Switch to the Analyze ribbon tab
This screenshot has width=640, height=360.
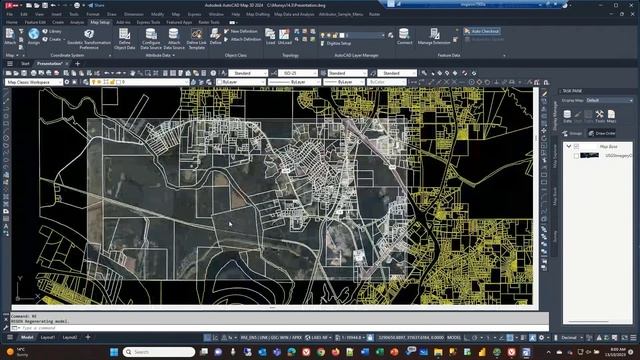[x=77, y=22]
